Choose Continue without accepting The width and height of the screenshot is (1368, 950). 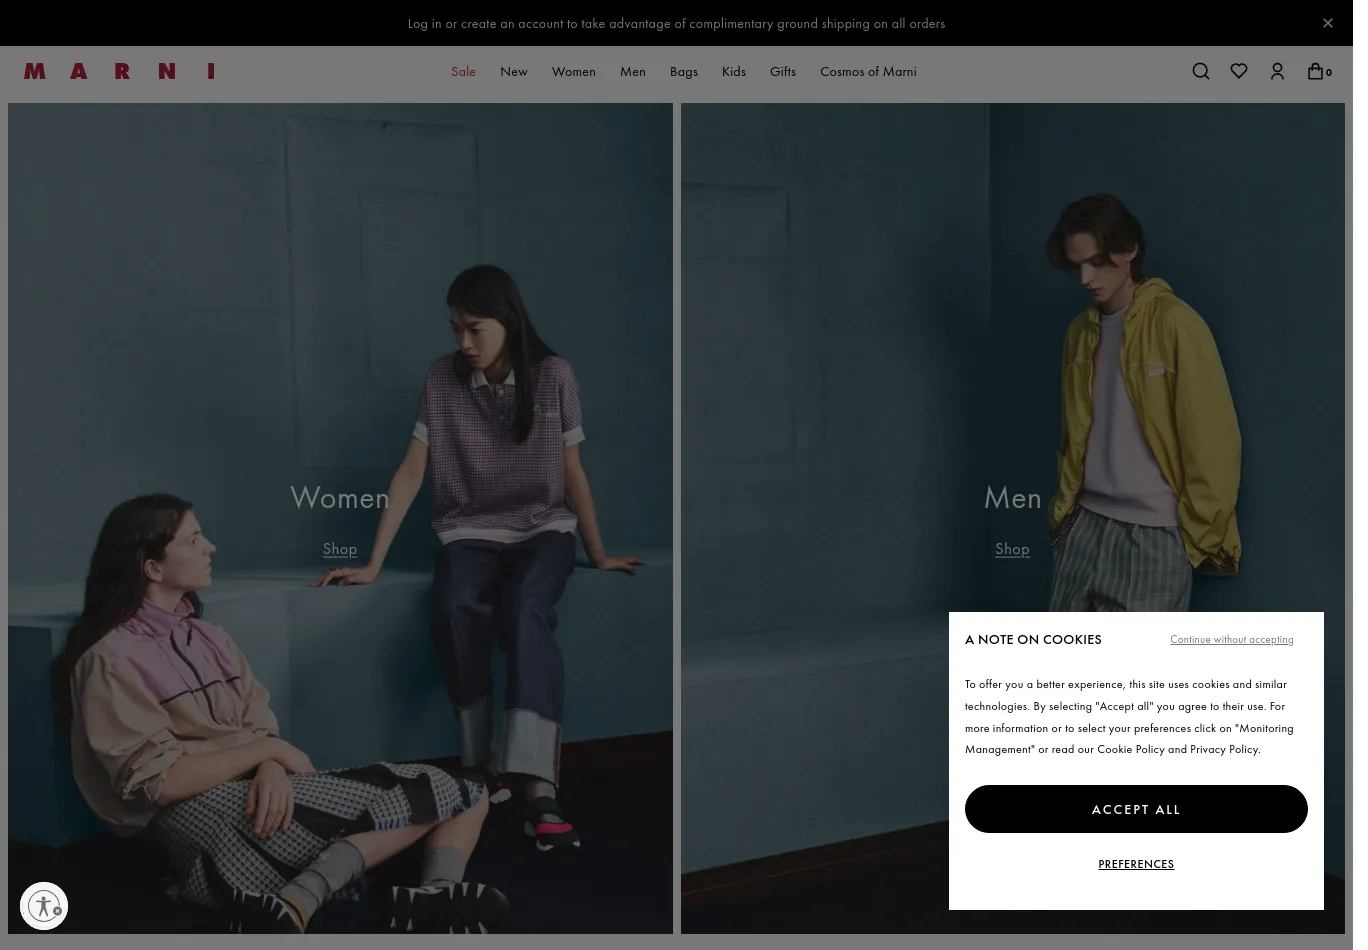click(1231, 640)
